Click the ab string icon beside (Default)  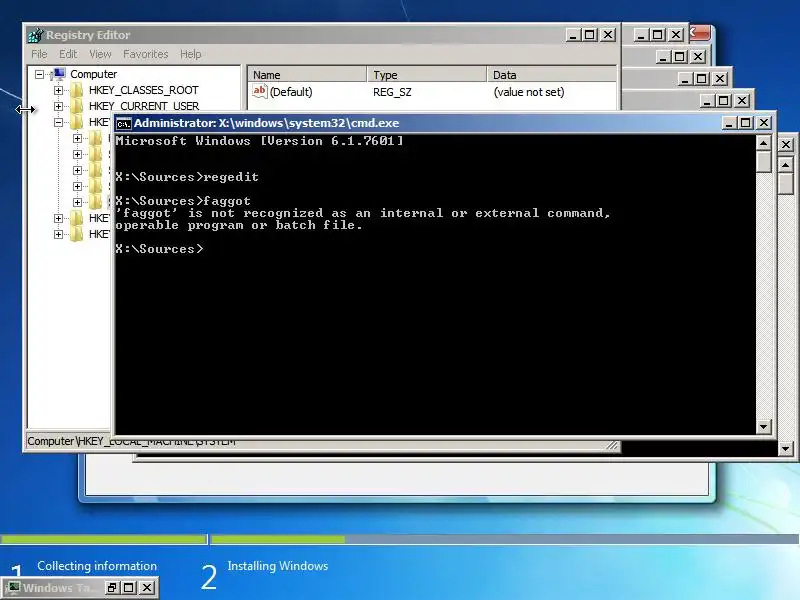(x=260, y=92)
